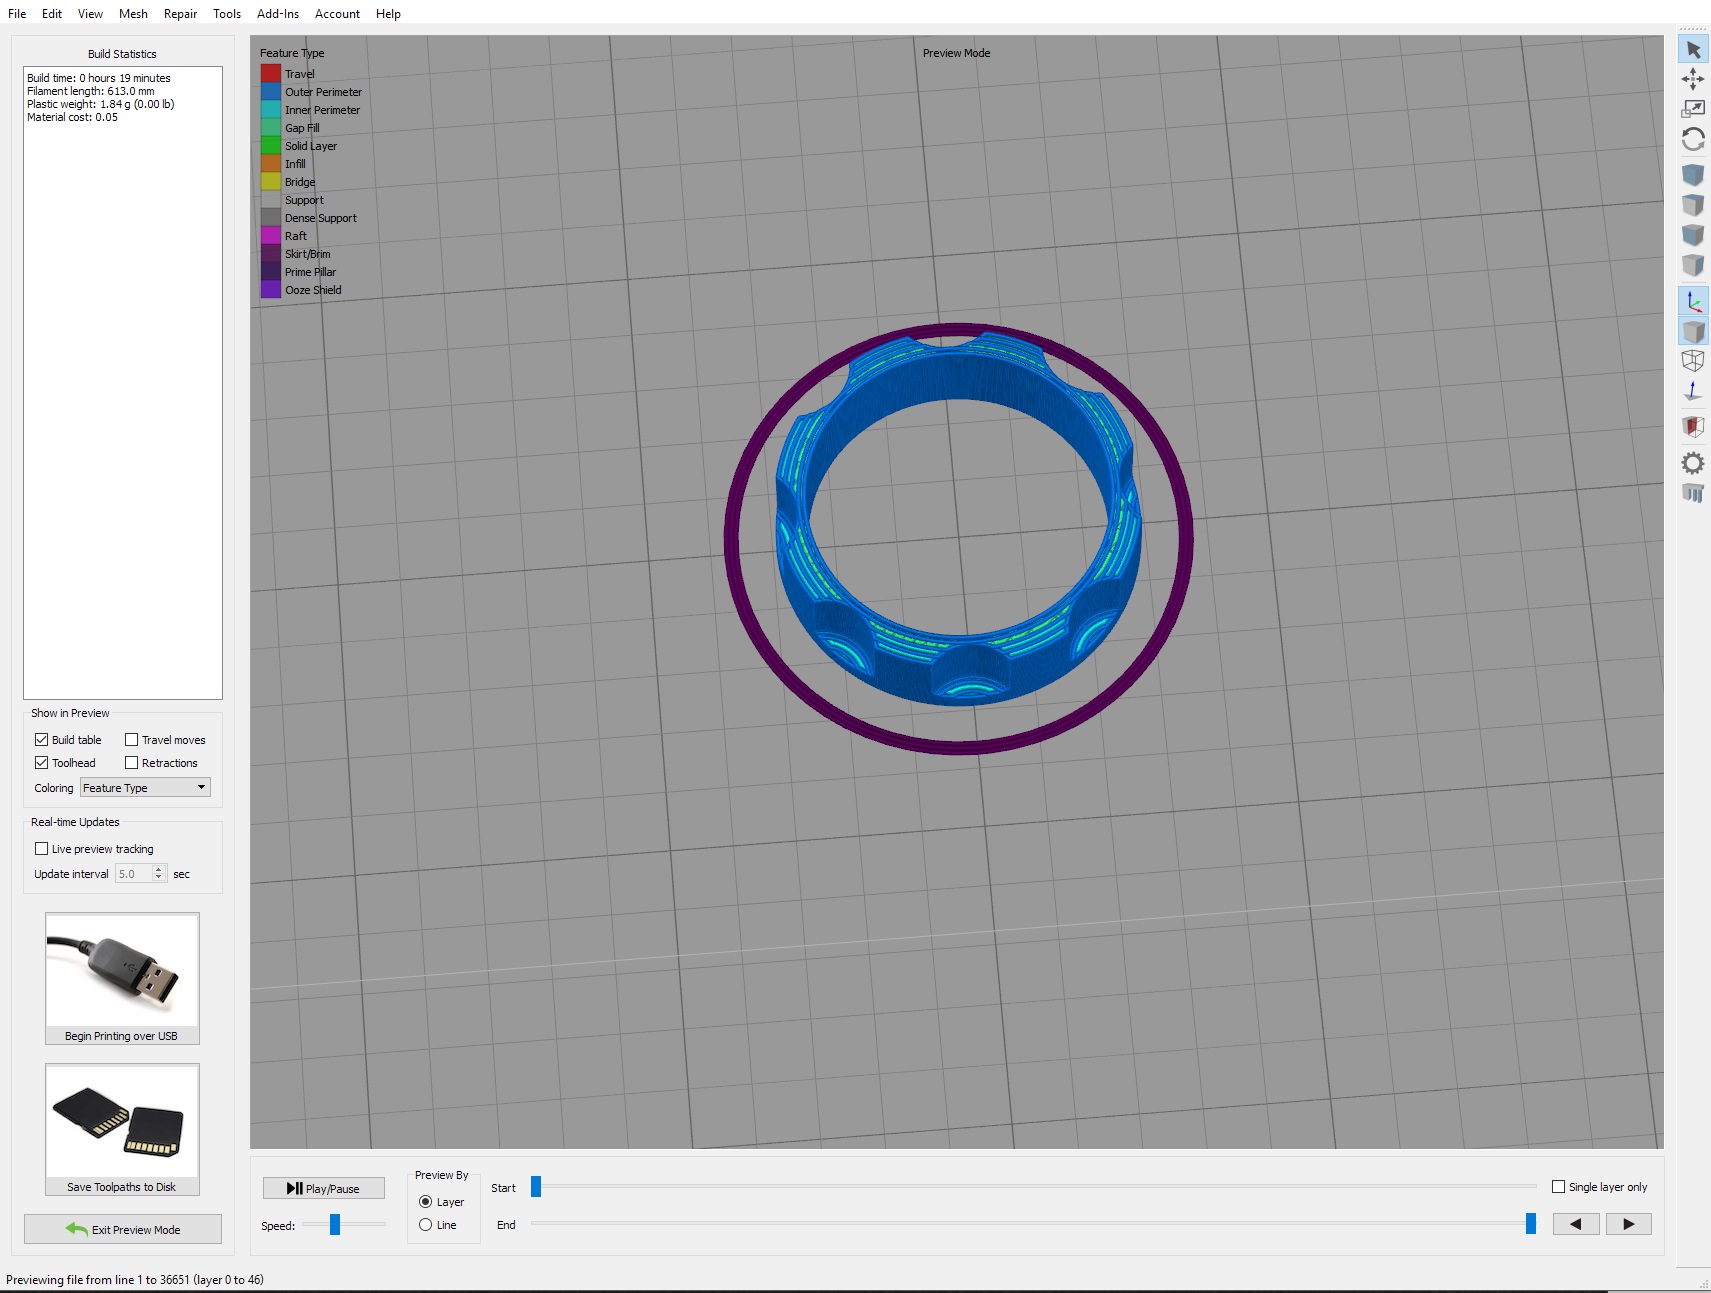
Task: Open the Coloring Feature Type dropdown
Action: (x=145, y=788)
